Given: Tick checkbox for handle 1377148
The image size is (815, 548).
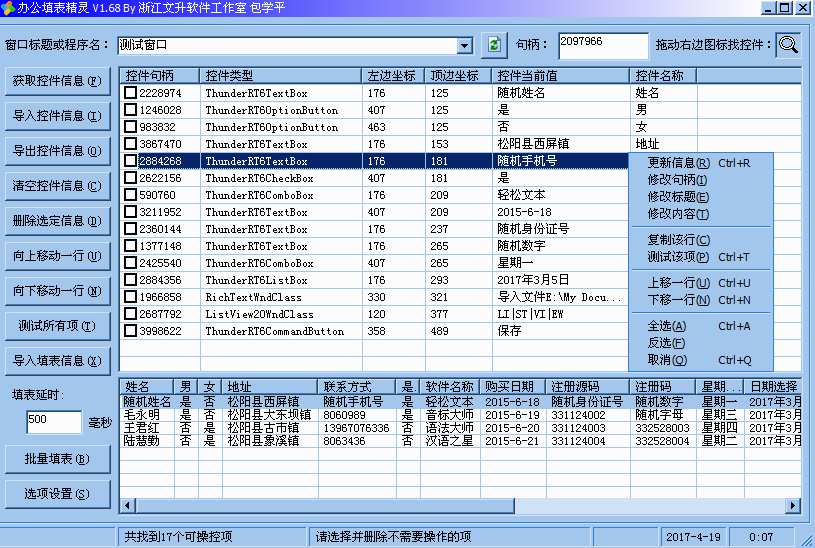Looking at the screenshot, I should click(130, 246).
